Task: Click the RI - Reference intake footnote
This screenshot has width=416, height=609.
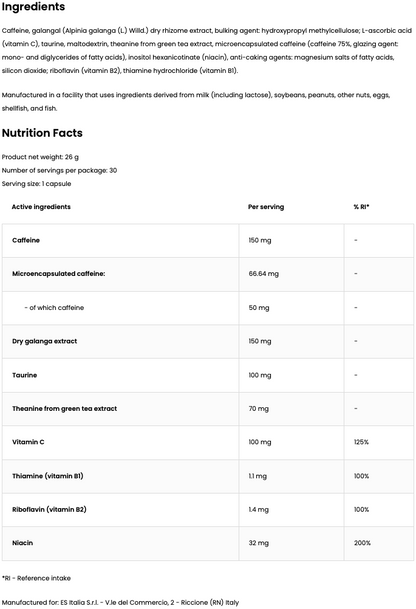Action: 36,578
